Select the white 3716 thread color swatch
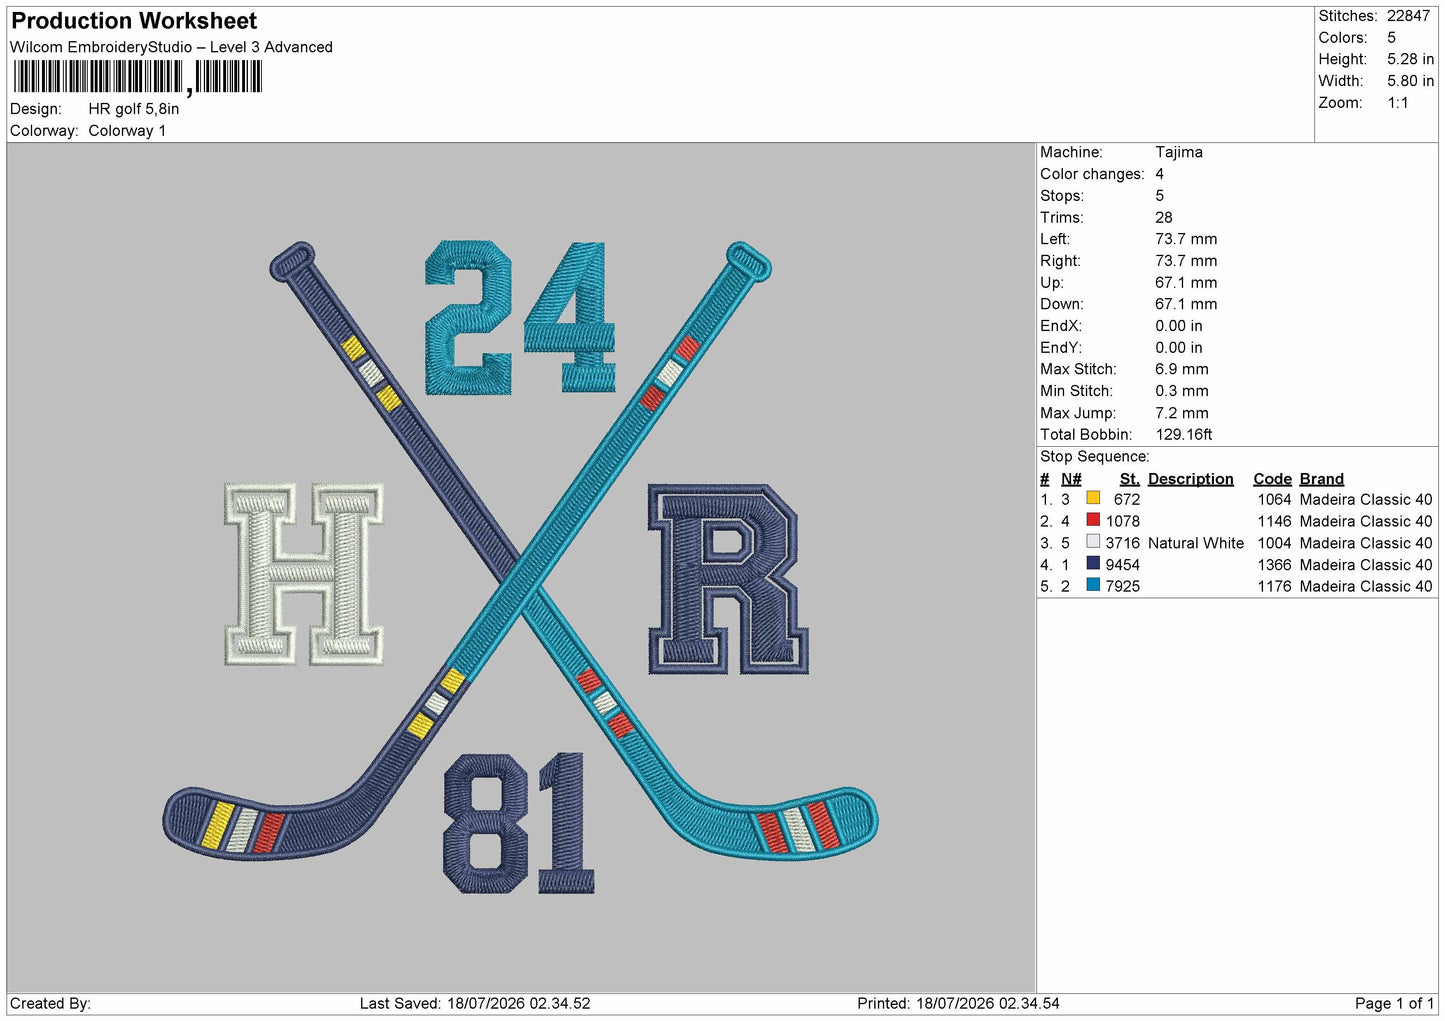The height and width of the screenshot is (1021, 1445). click(x=1093, y=542)
